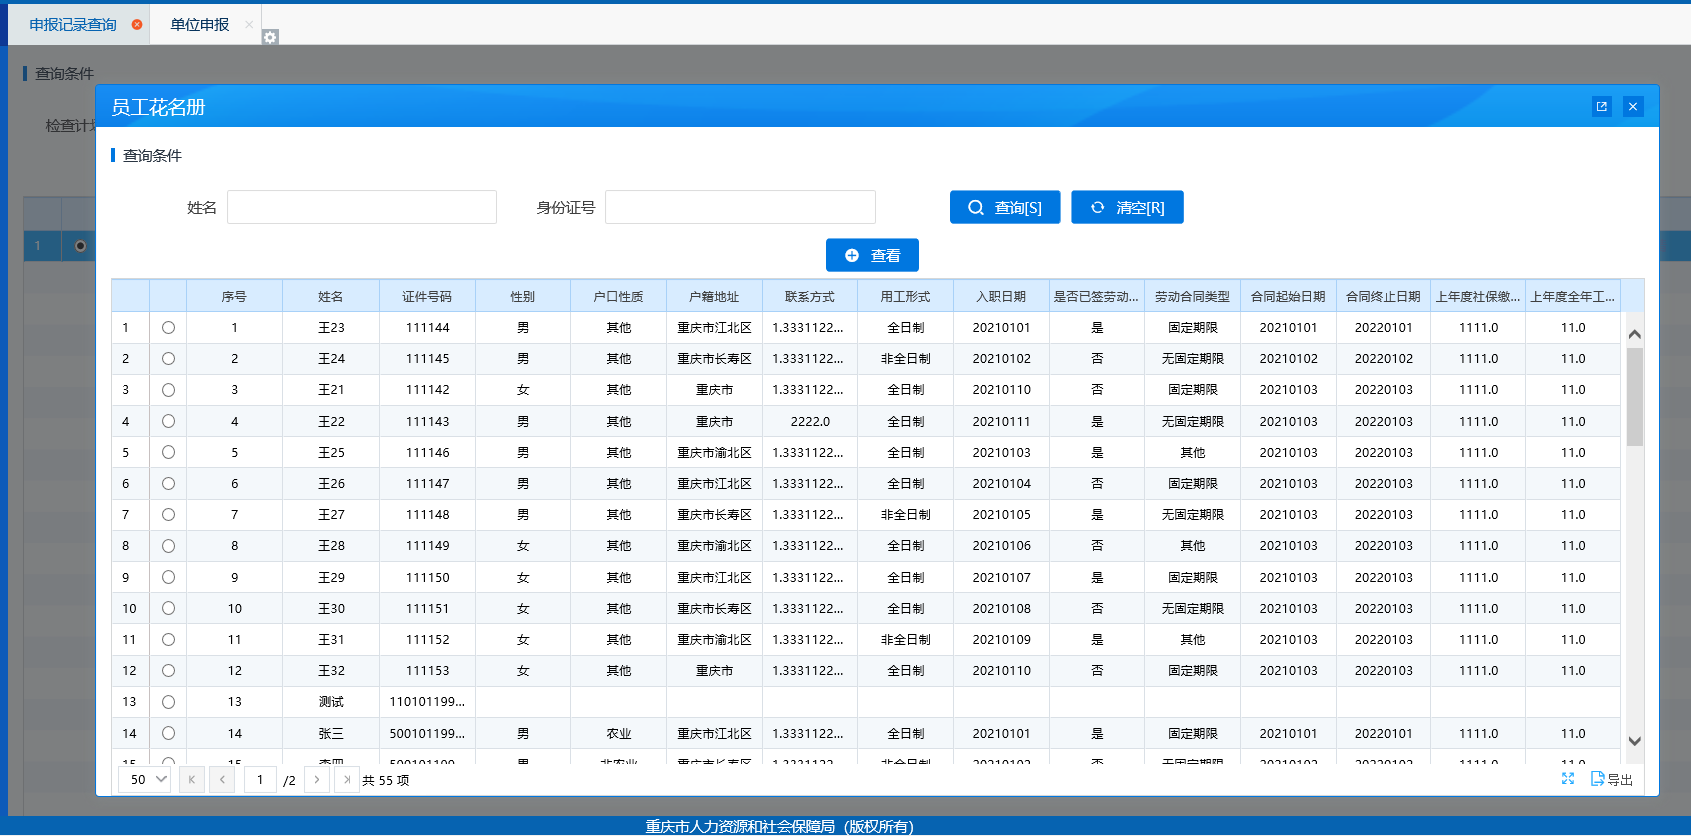
Task: Click 联系方式 column header
Action: pos(810,297)
